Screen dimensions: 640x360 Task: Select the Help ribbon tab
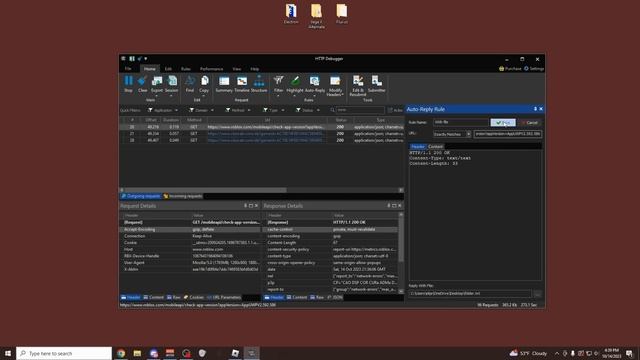255,69
